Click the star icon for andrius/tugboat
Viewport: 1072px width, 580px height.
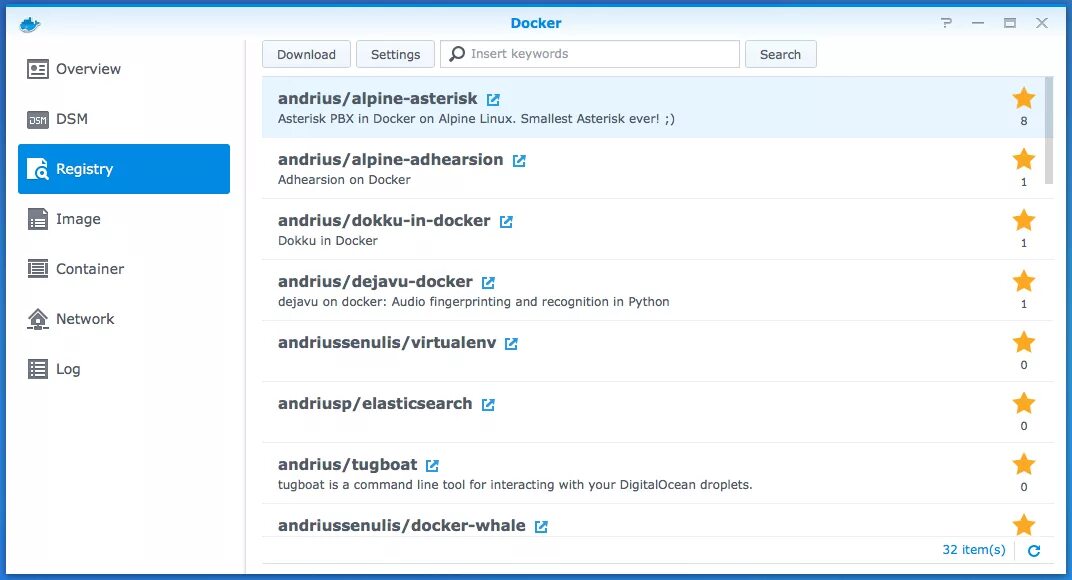click(1023, 464)
